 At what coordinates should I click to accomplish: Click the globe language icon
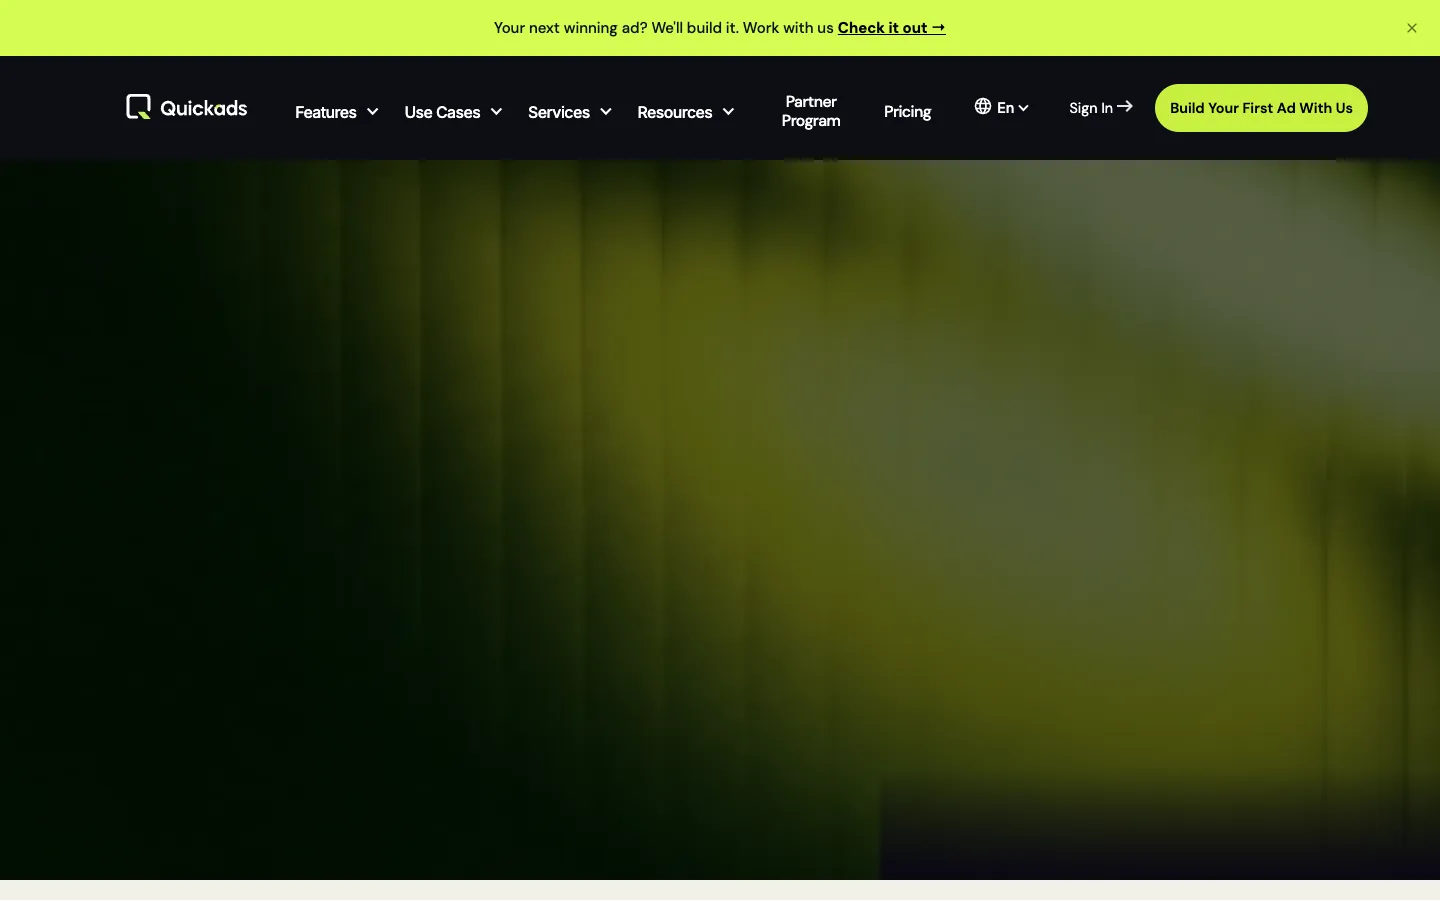click(x=983, y=106)
